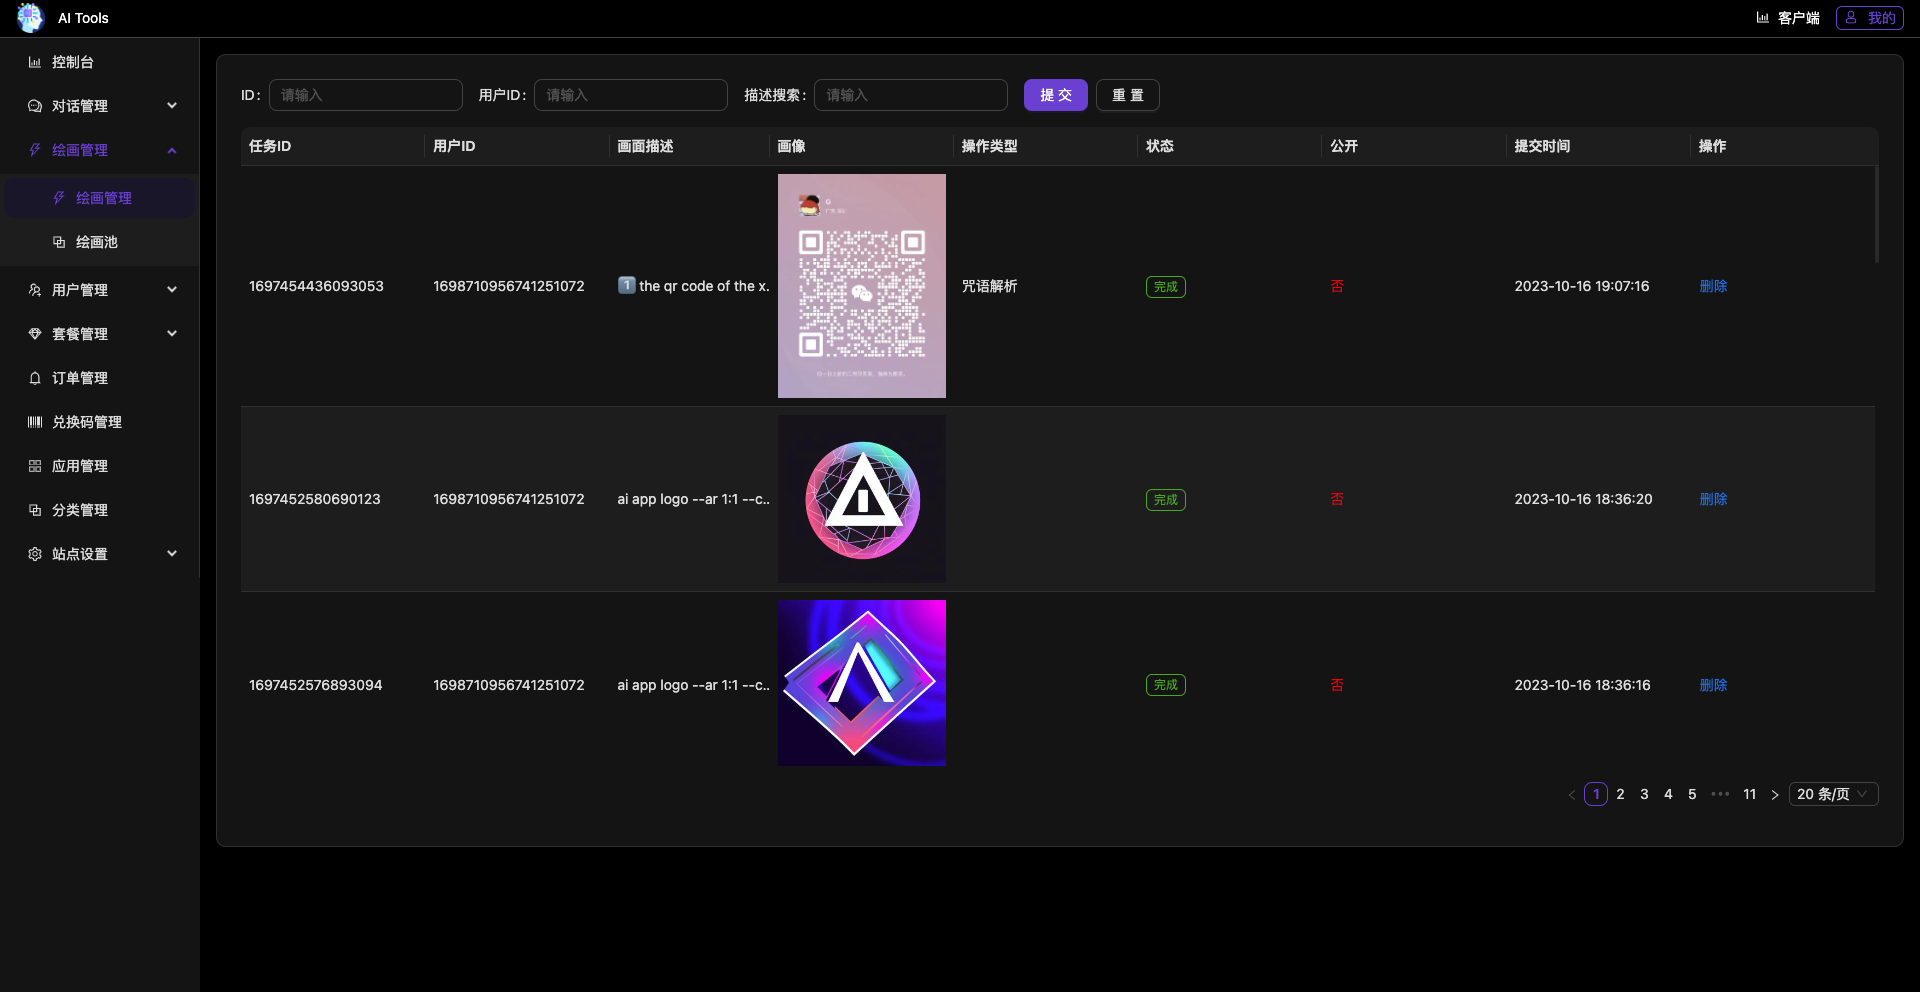
Task: Go to page 4
Action: coord(1668,794)
